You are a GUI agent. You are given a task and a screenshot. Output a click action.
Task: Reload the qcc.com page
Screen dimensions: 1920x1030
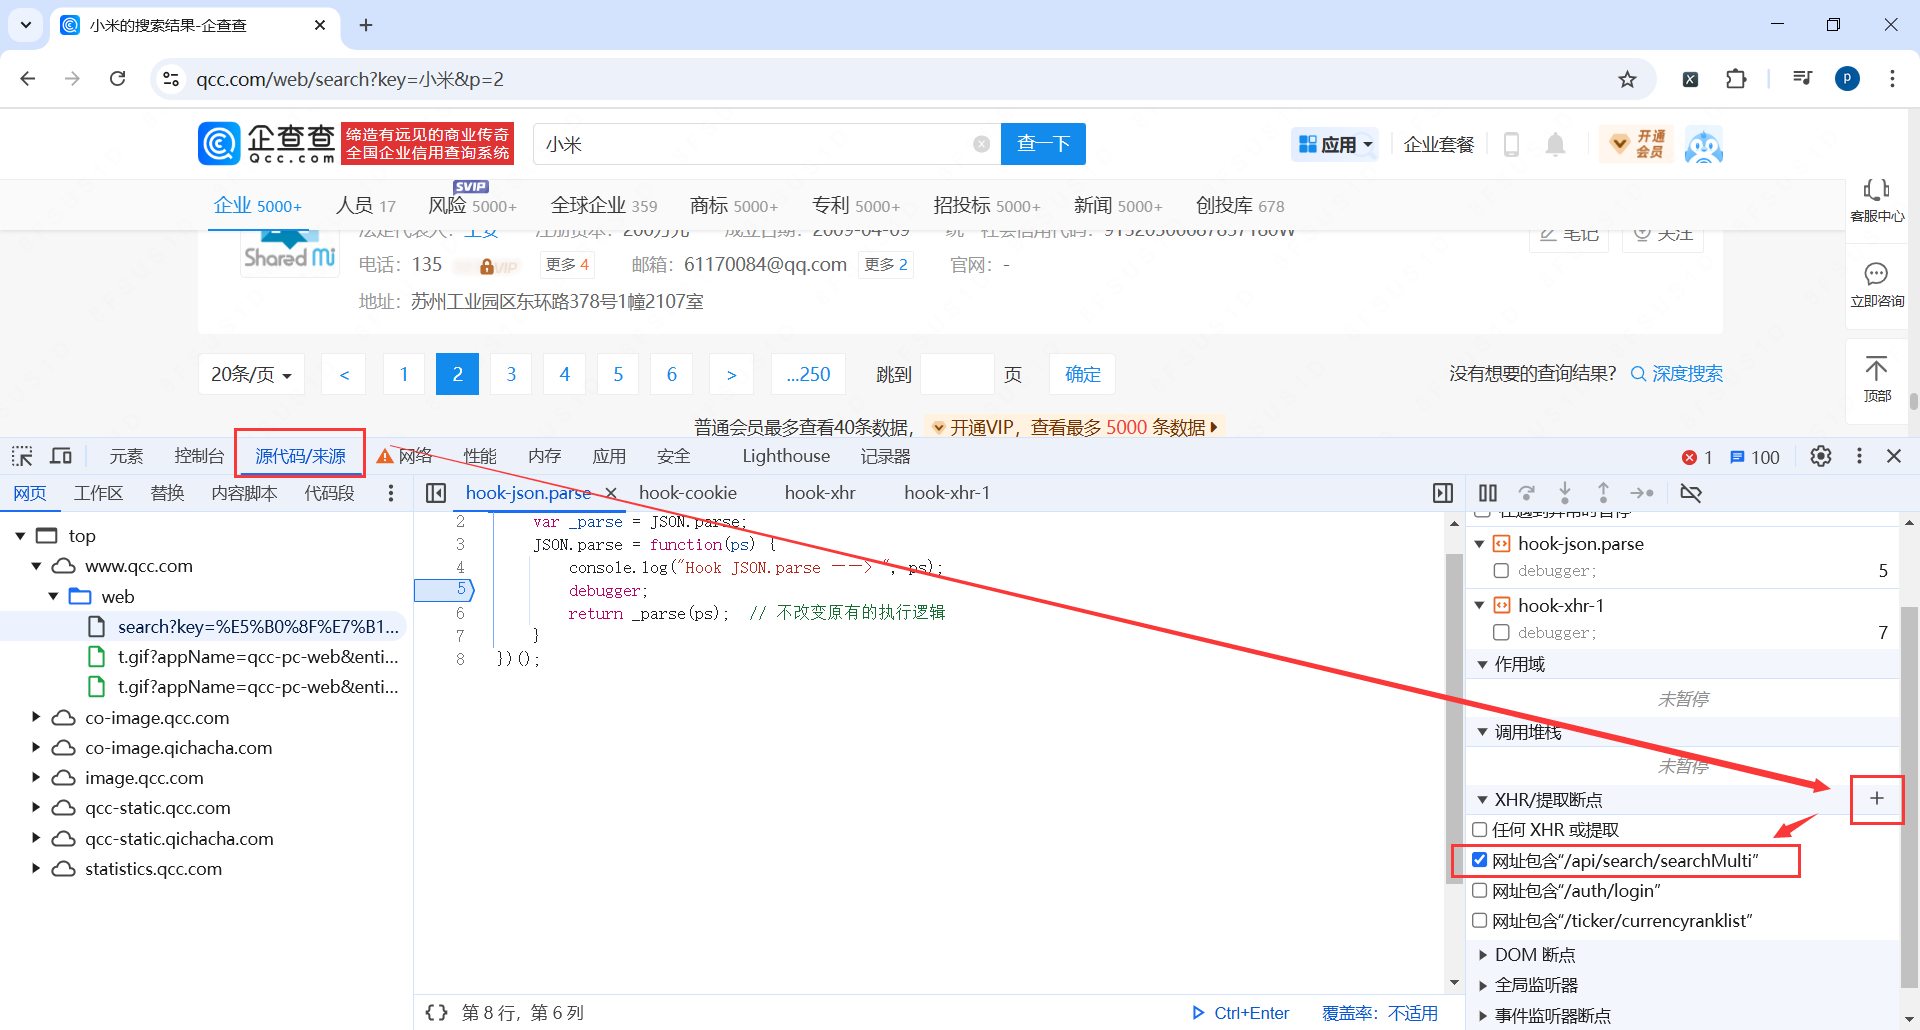pyautogui.click(x=118, y=79)
